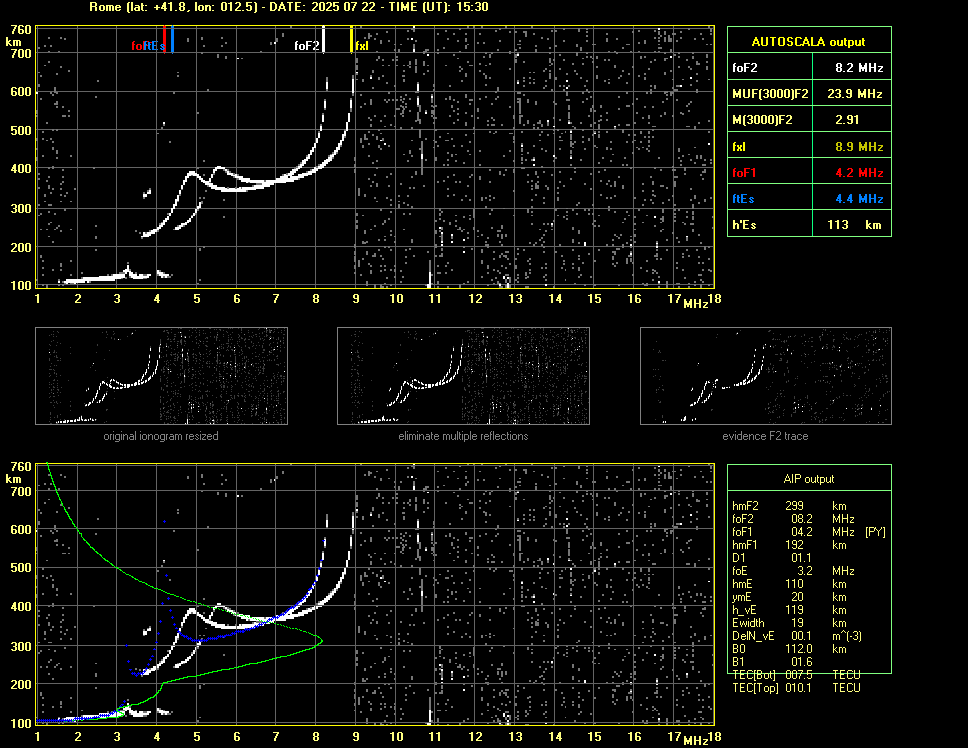
Task: Click the caption "eliminate multiple reflections"
Action: click(463, 436)
